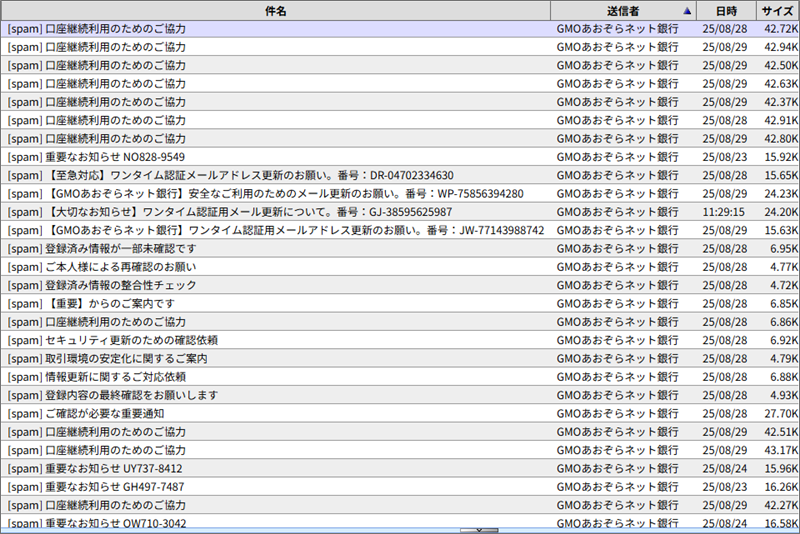Select 登録済み情報が一部未確認です message
This screenshot has width=800, height=534.
[400, 249]
